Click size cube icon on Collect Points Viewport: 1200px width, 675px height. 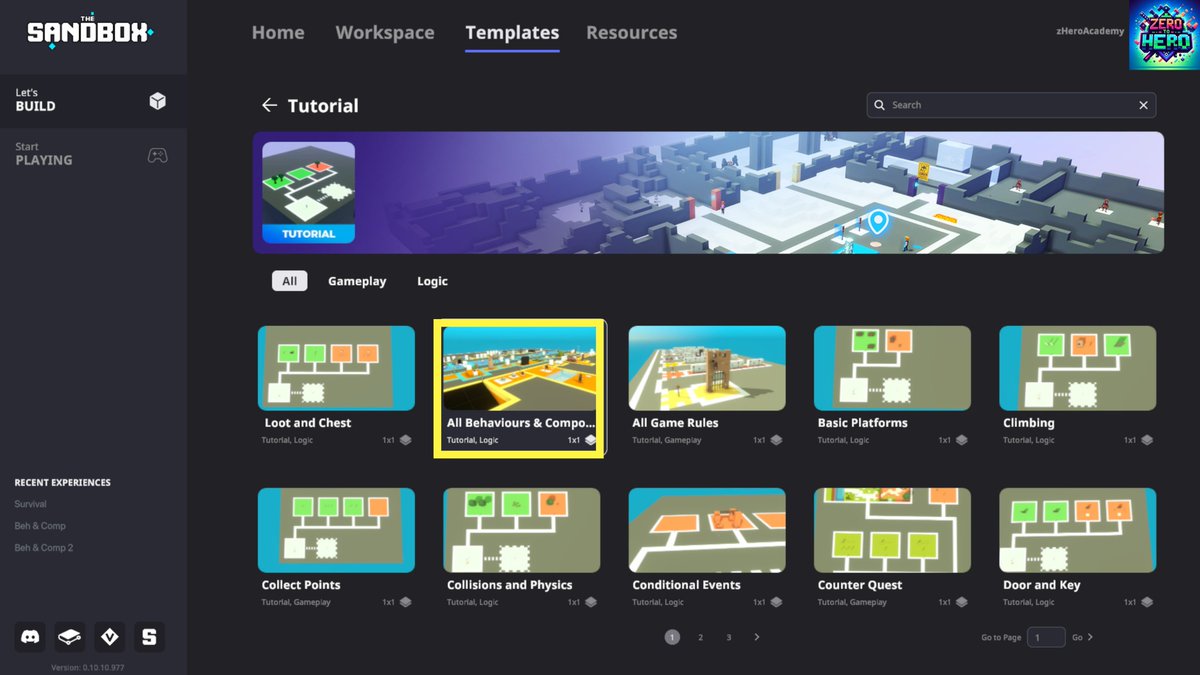405,602
